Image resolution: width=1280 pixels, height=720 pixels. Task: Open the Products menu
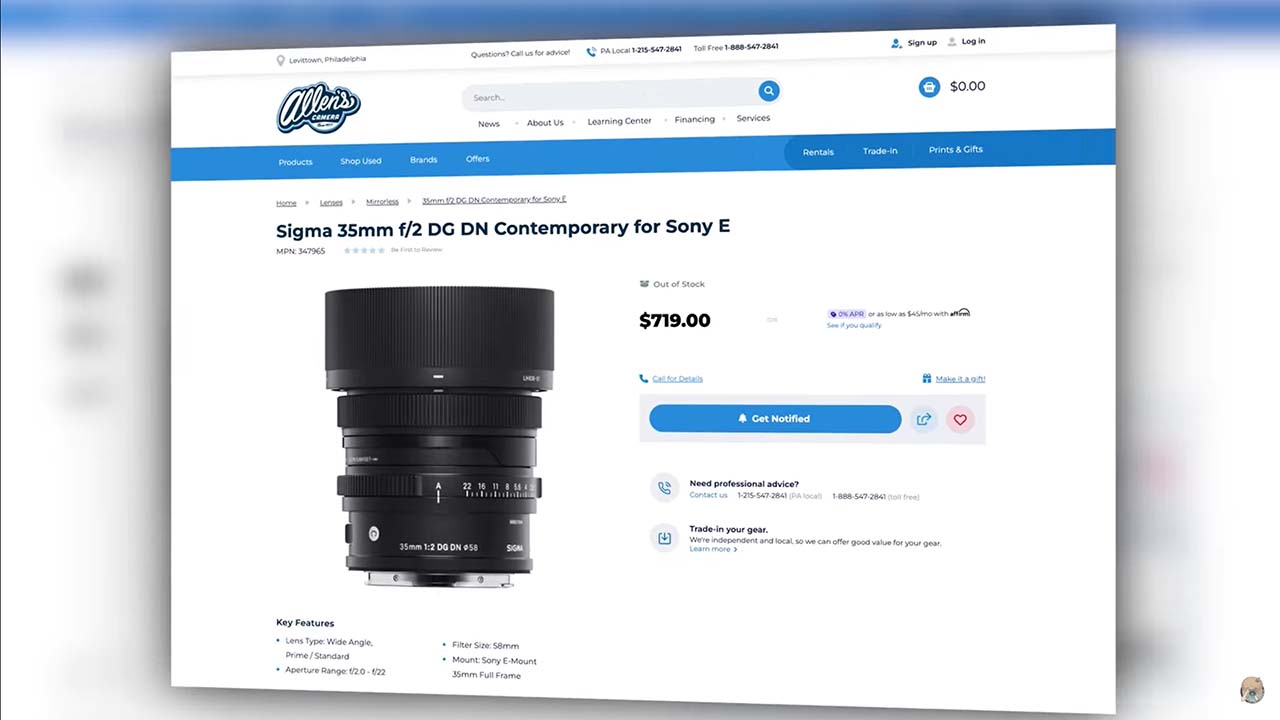295,162
